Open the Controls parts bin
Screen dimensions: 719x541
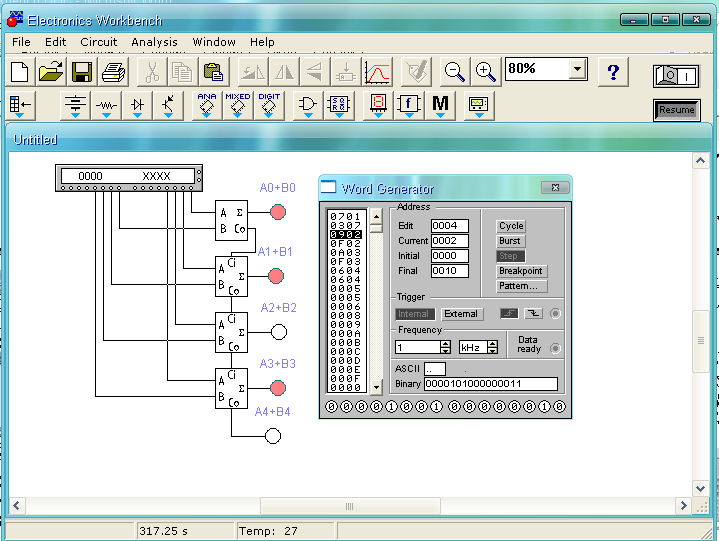pyautogui.click(x=409, y=106)
